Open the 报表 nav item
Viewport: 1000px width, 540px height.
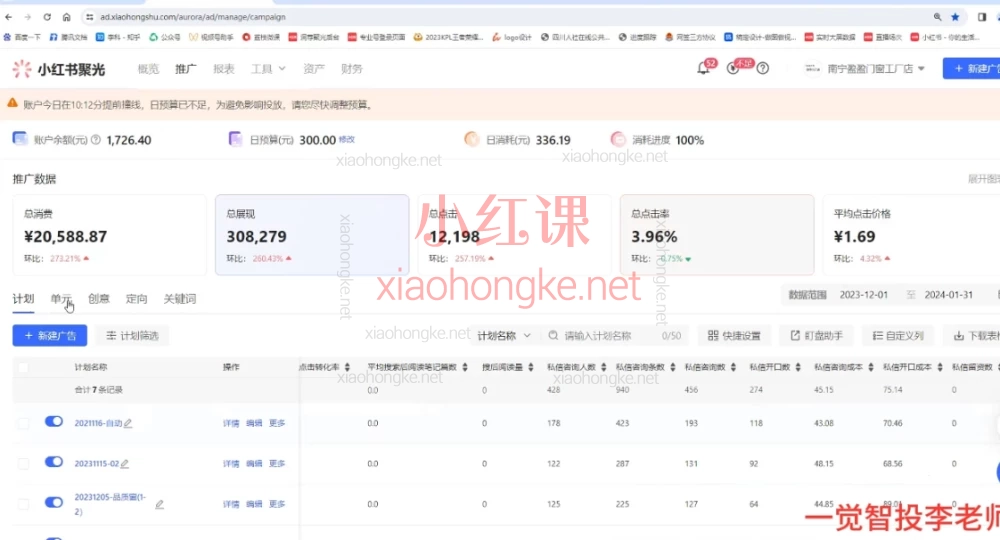coord(224,69)
